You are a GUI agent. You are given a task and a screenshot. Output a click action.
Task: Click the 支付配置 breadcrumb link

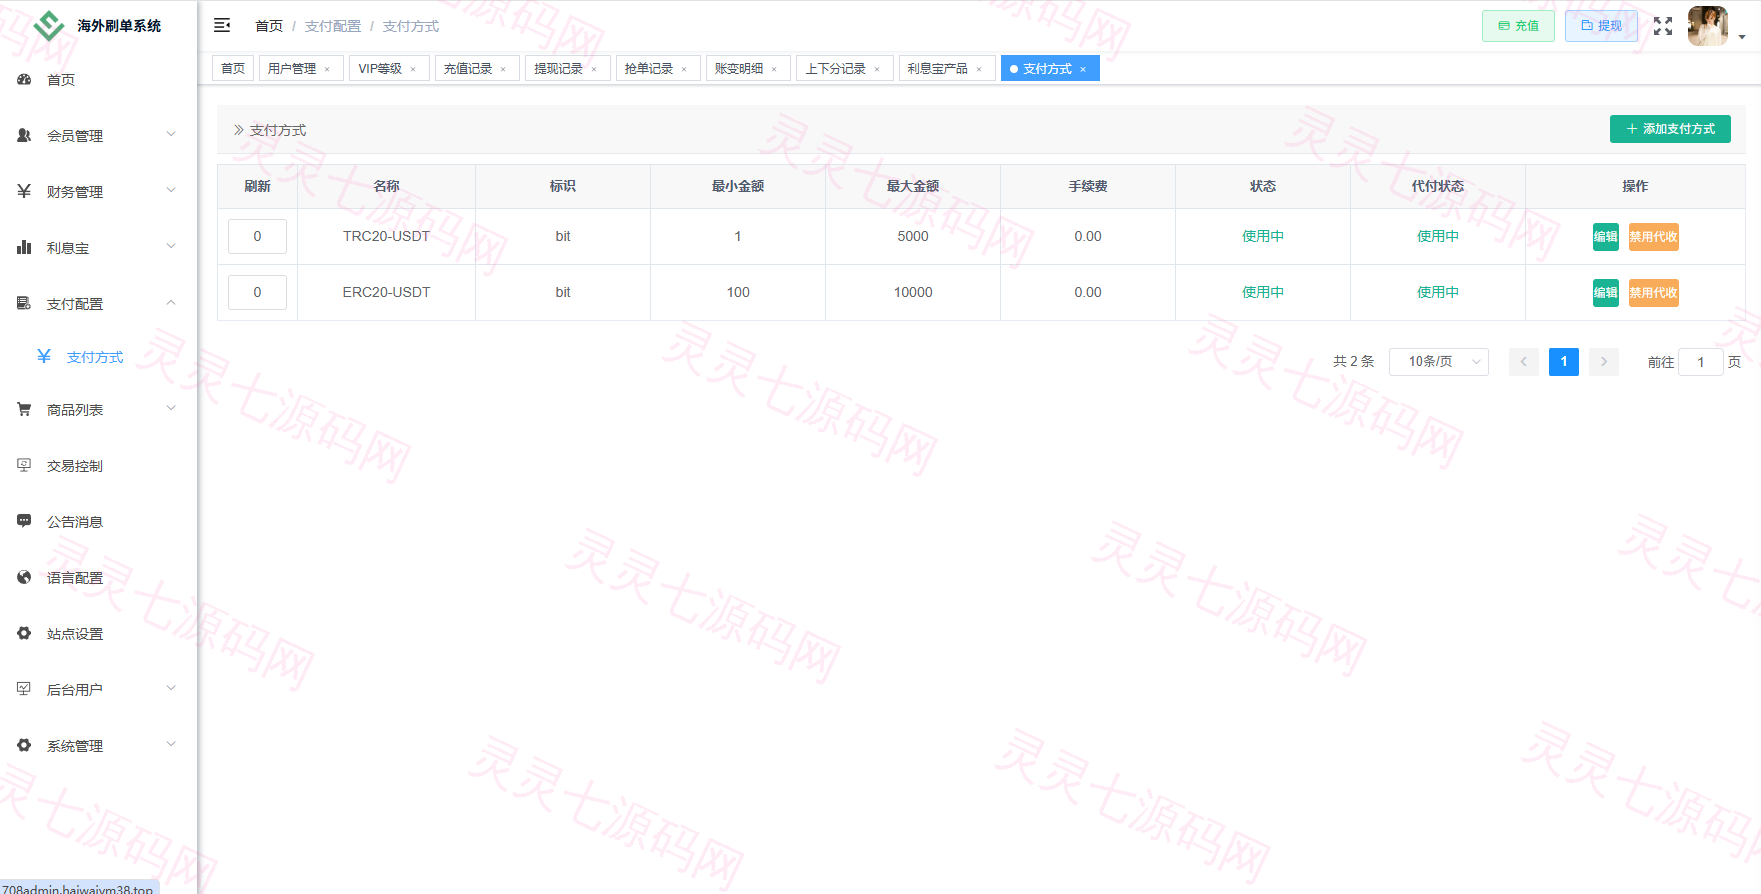coord(333,26)
